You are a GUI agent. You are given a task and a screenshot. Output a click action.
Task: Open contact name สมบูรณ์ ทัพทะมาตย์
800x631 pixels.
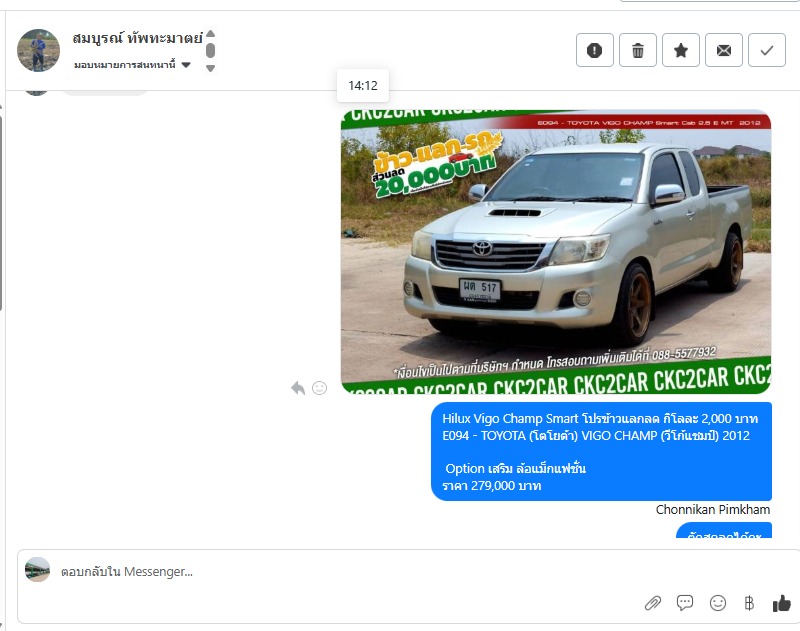tap(137, 38)
